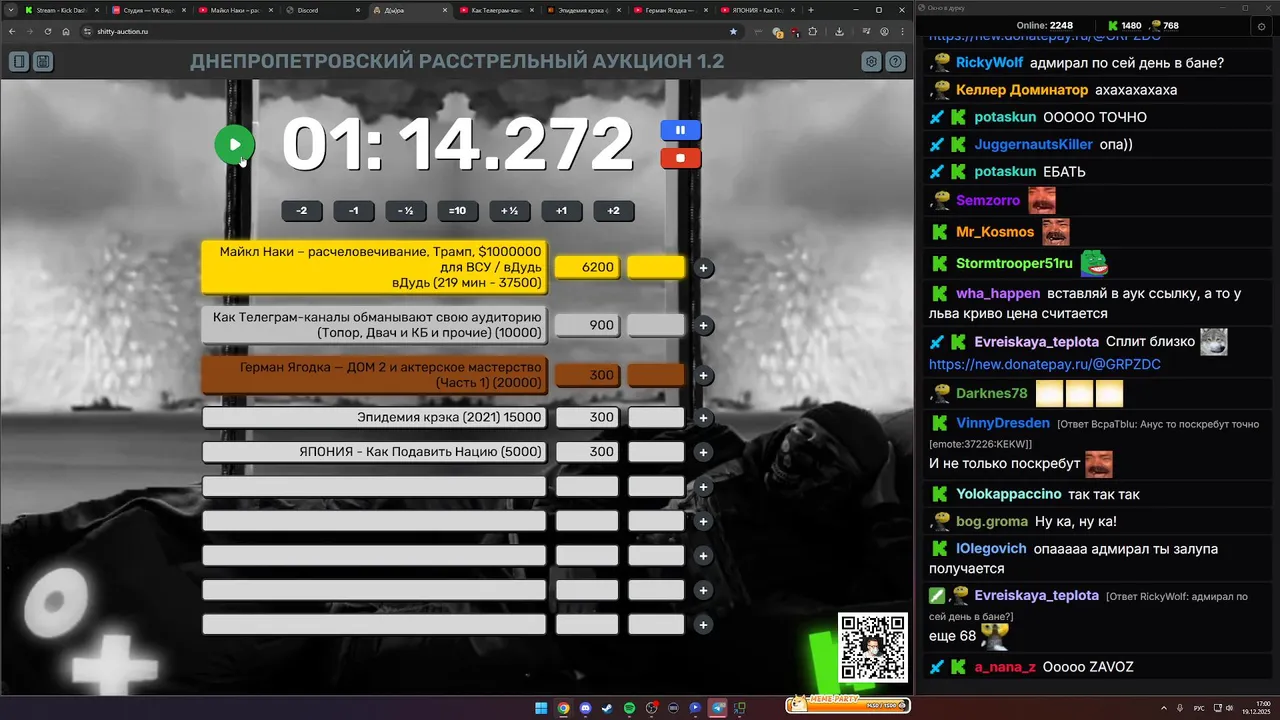Open the auction help question-mark icon
1280x720 pixels.
[896, 62]
